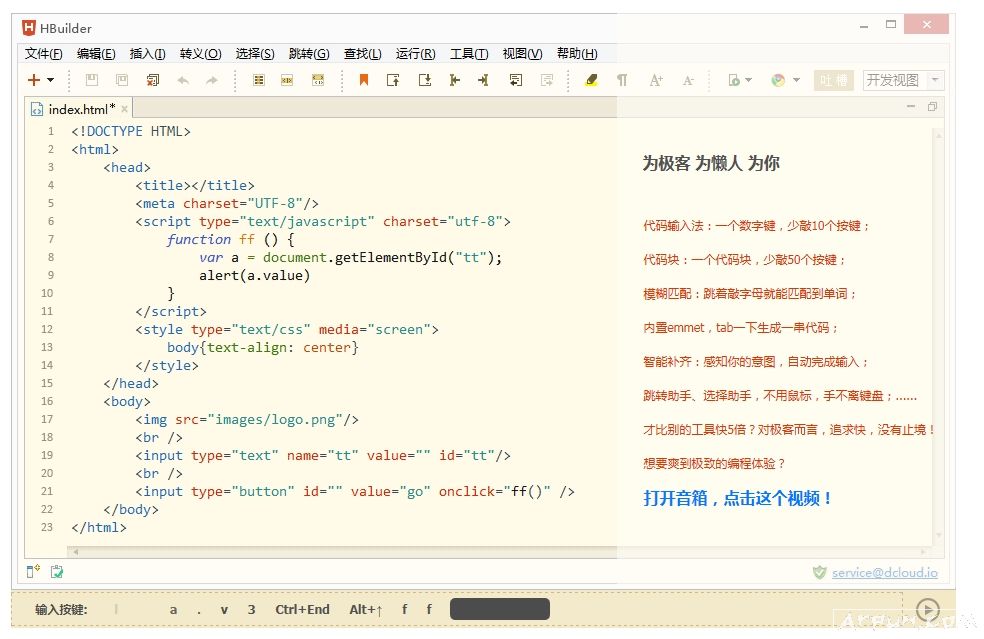Click the horizontal scrollbar under the code editor
Screen dimensions: 984x639
pyautogui.click(x=340, y=551)
